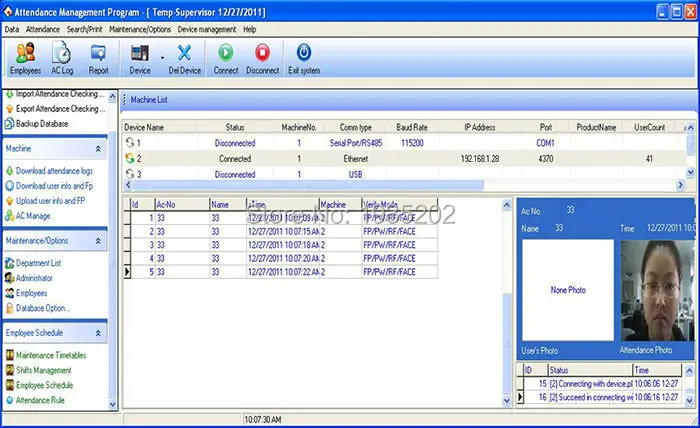
Task: Open the Maintenance/Options menu
Action: click(140, 29)
